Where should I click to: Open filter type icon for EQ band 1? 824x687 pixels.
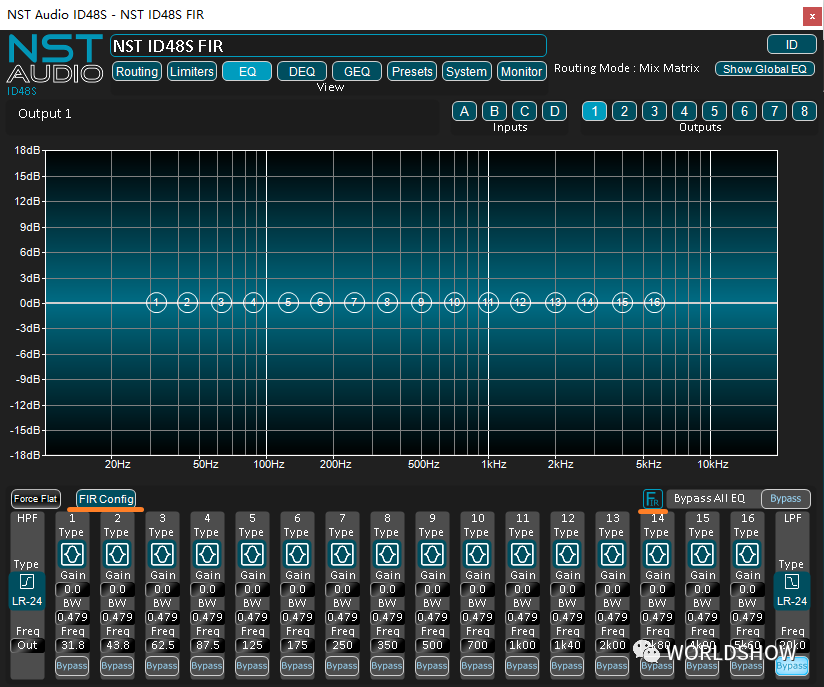coord(72,555)
